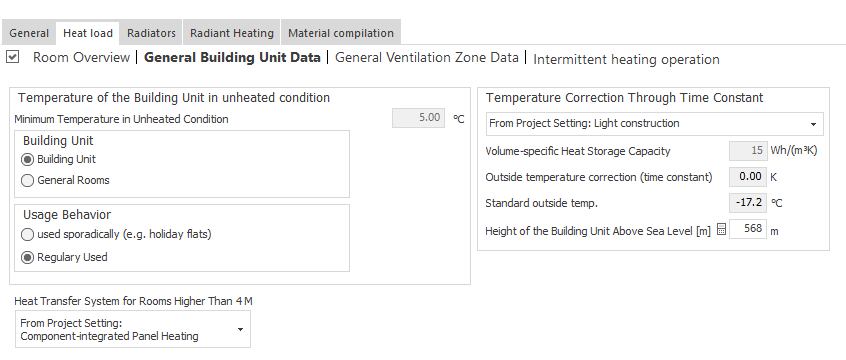Viewport: 846px width, 360px height.
Task: Open calculator icon beside sea level height
Action: [721, 230]
